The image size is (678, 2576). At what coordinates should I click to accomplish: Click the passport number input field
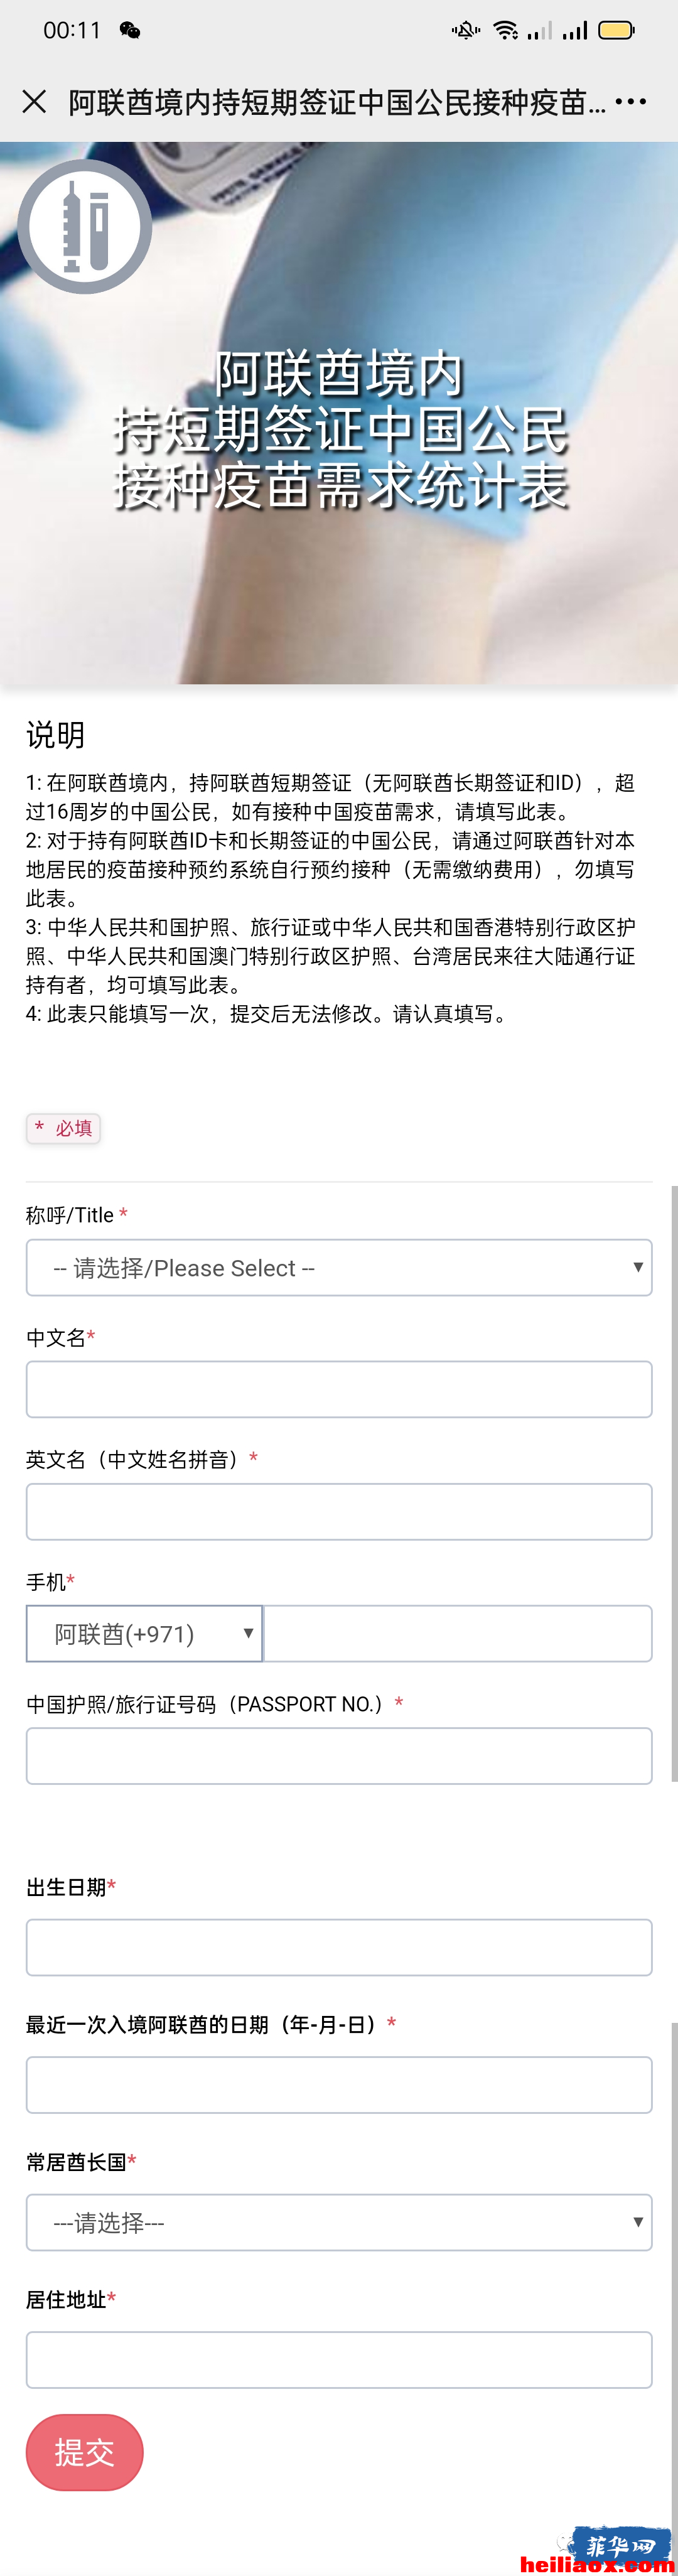(339, 1755)
